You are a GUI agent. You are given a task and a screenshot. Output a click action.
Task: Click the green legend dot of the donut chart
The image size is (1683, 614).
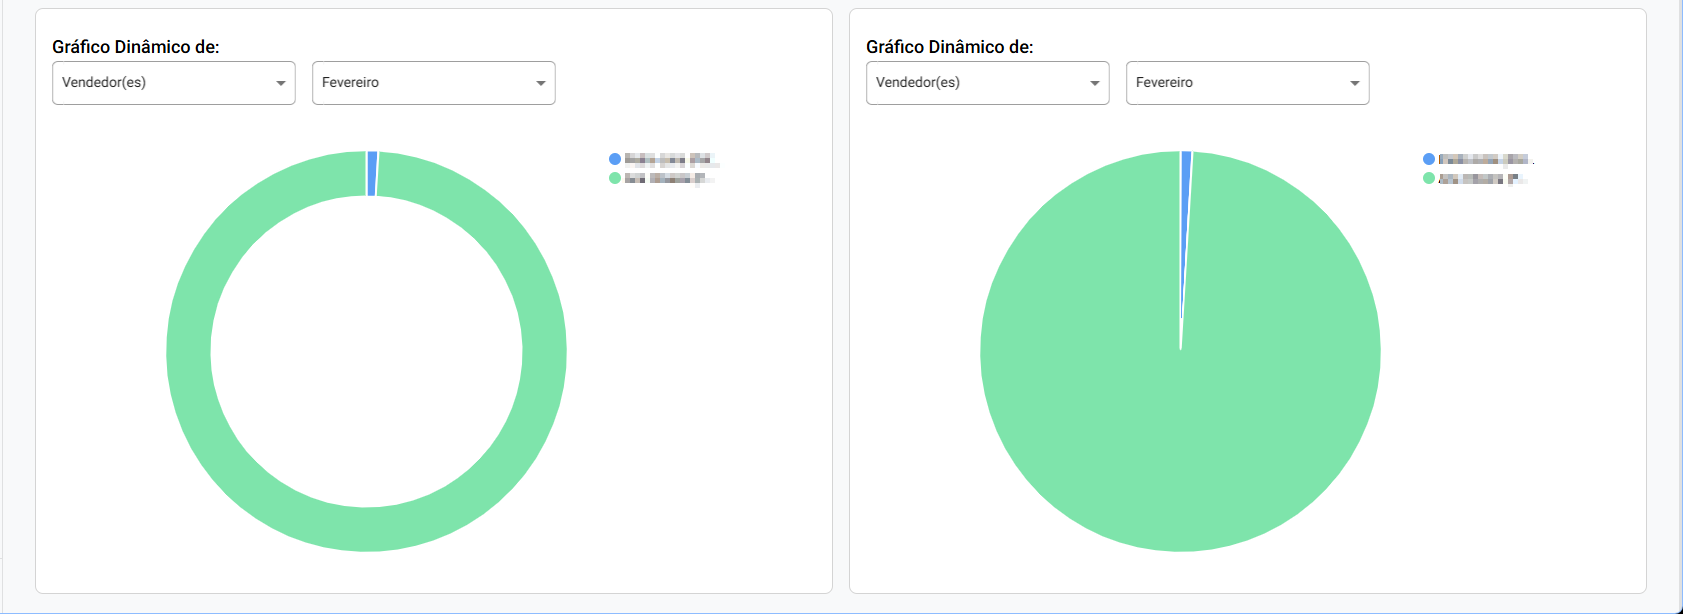pyautogui.click(x=615, y=178)
